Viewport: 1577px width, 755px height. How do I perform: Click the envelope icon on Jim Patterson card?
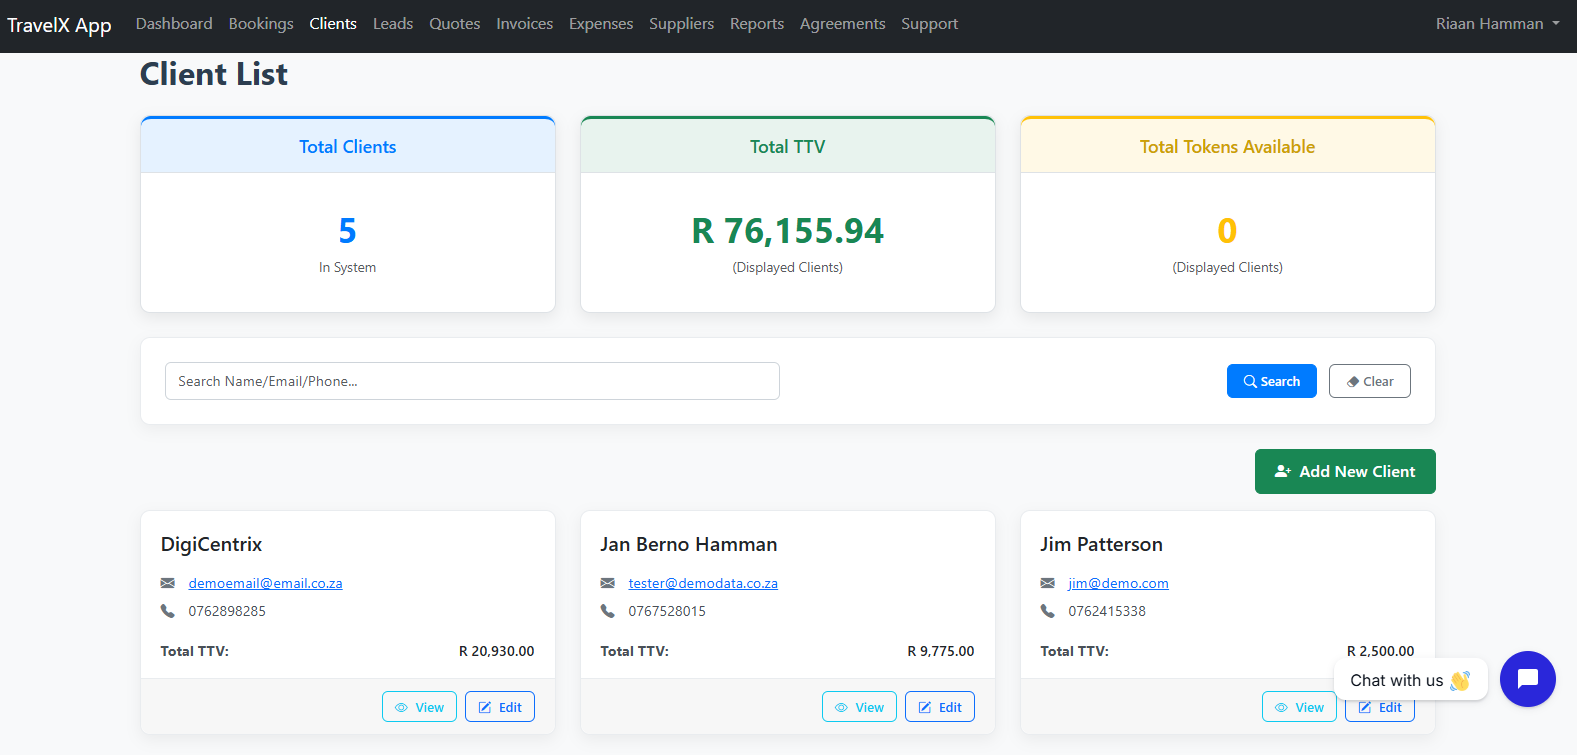(1048, 583)
